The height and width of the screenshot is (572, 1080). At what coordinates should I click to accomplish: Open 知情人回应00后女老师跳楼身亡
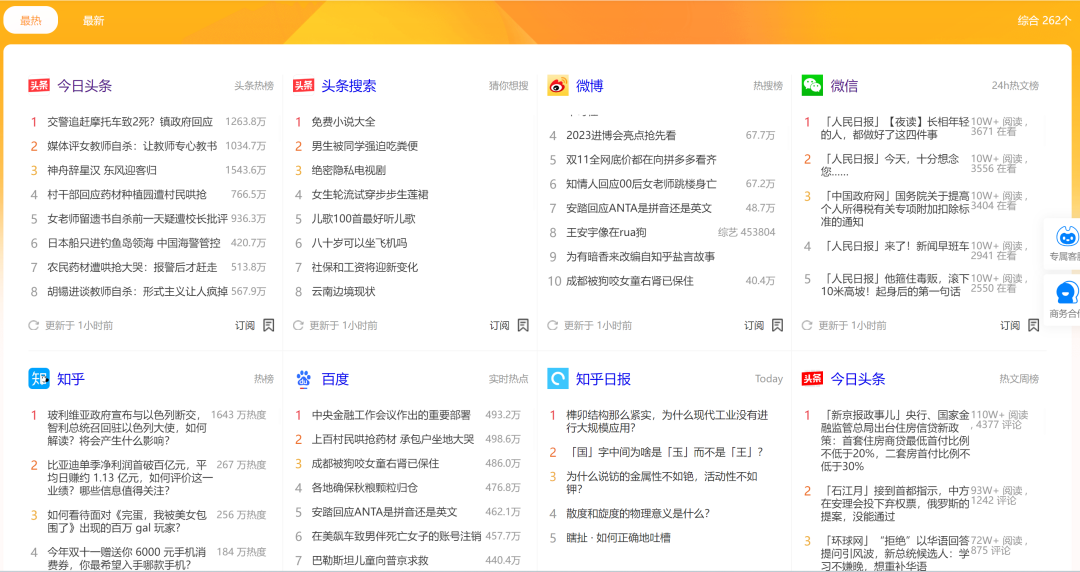[641, 184]
